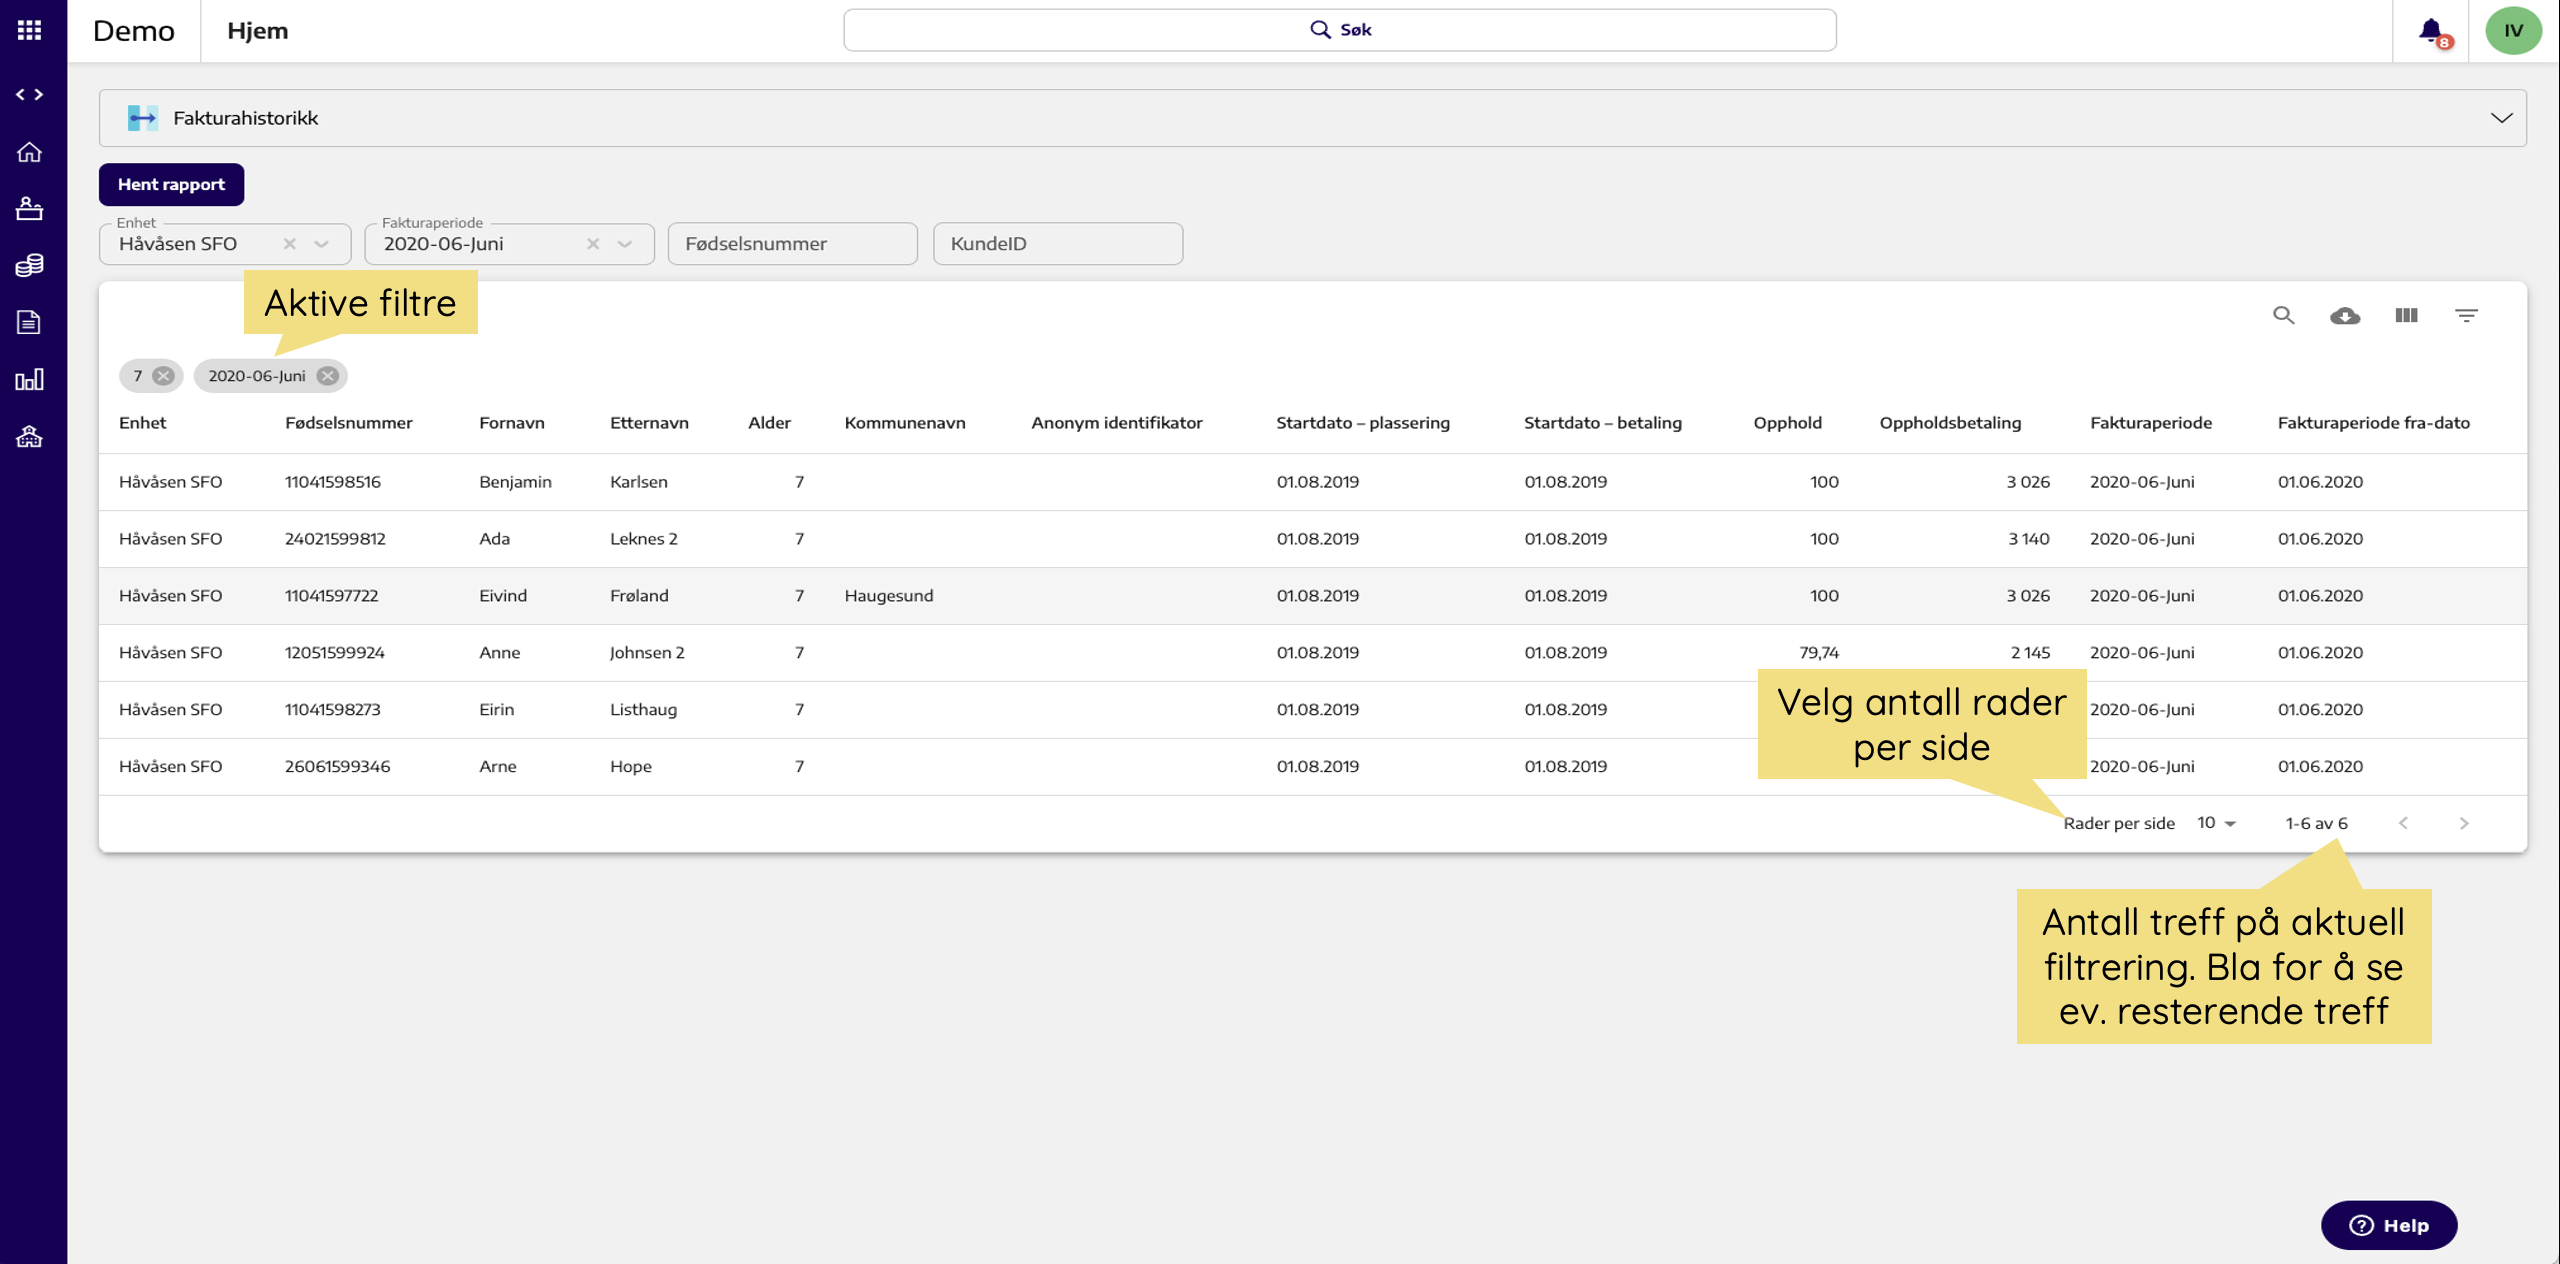Viewport: 2560px width, 1264px height.
Task: Go to previous page arrow
Action: (2403, 822)
